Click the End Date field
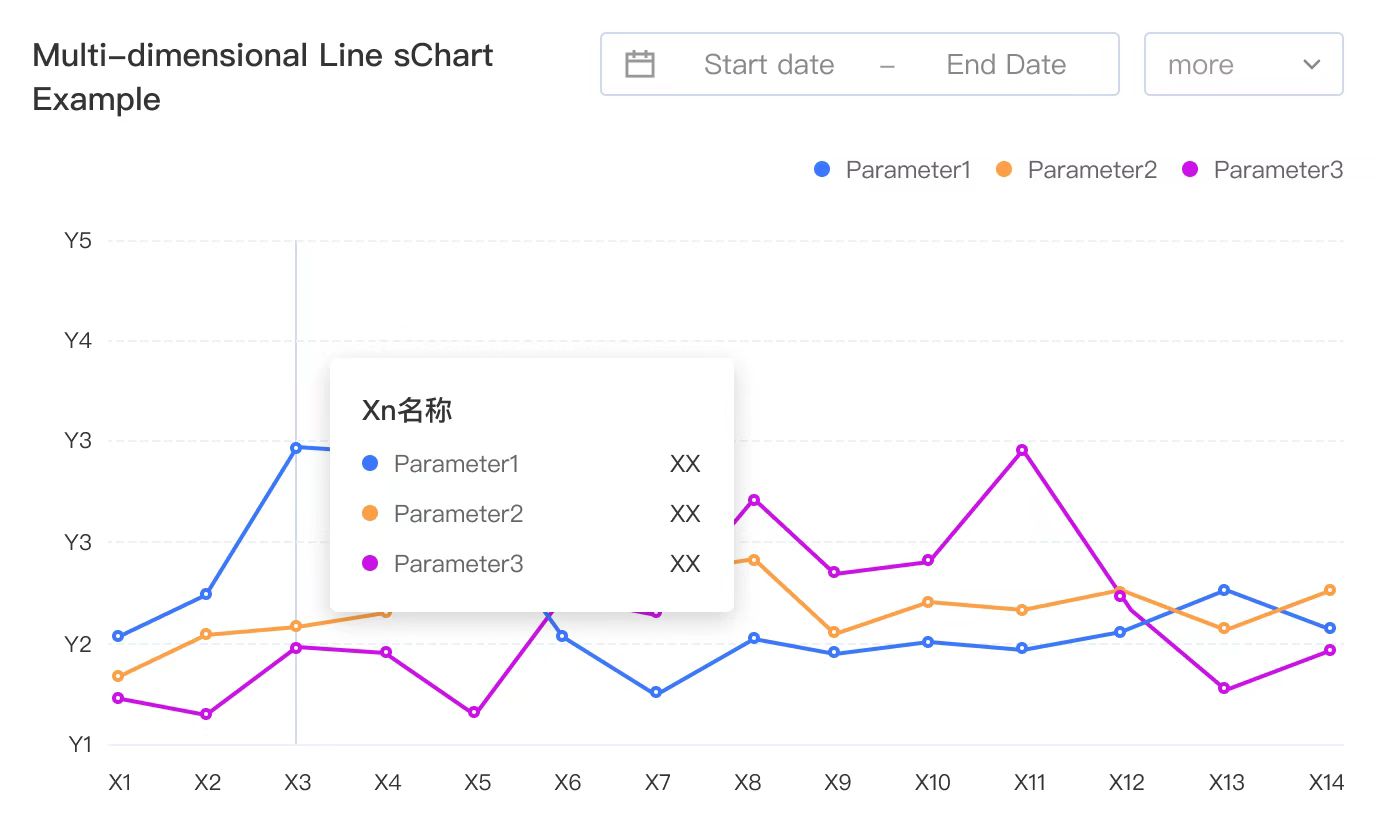Image resolution: width=1376 pixels, height=830 pixels. point(1005,65)
